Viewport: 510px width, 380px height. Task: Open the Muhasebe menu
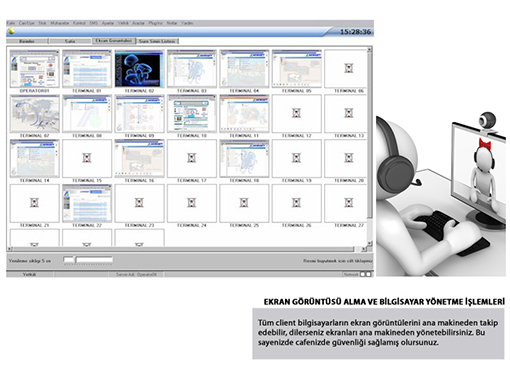pyautogui.click(x=60, y=23)
